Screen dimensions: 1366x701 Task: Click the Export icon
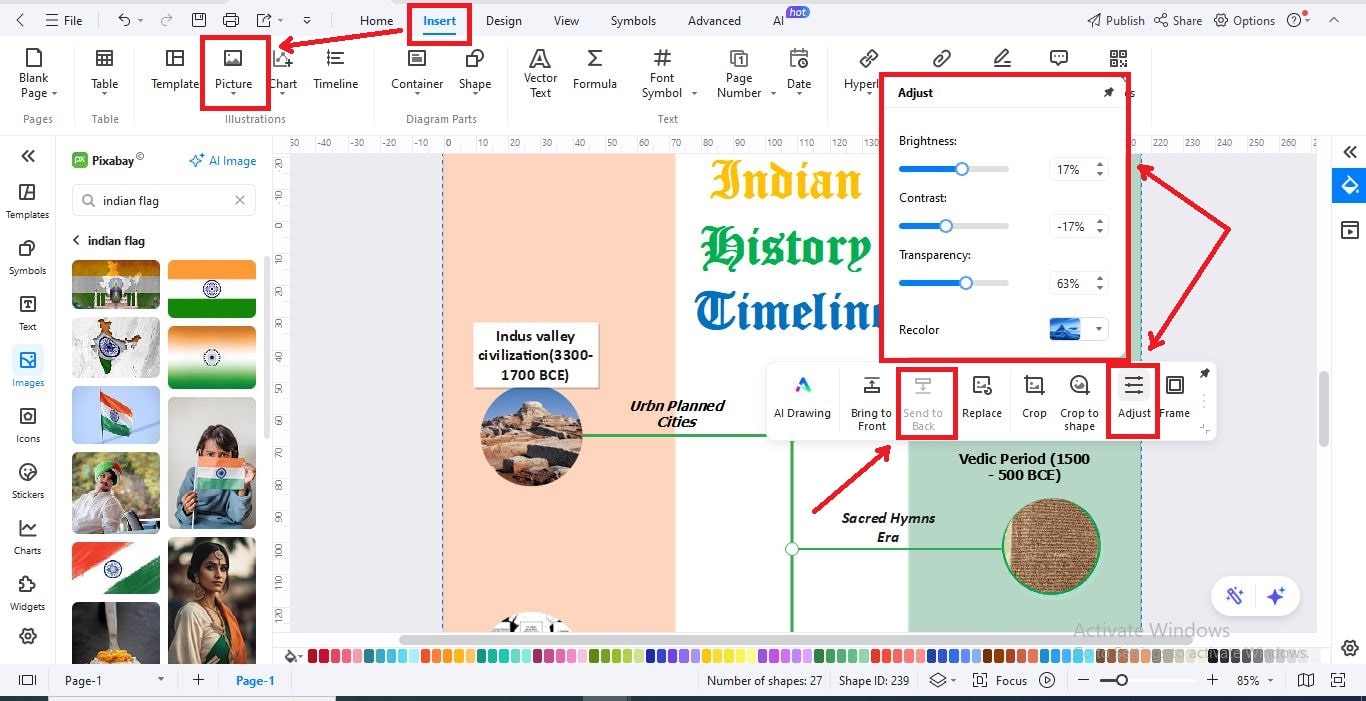click(x=264, y=20)
